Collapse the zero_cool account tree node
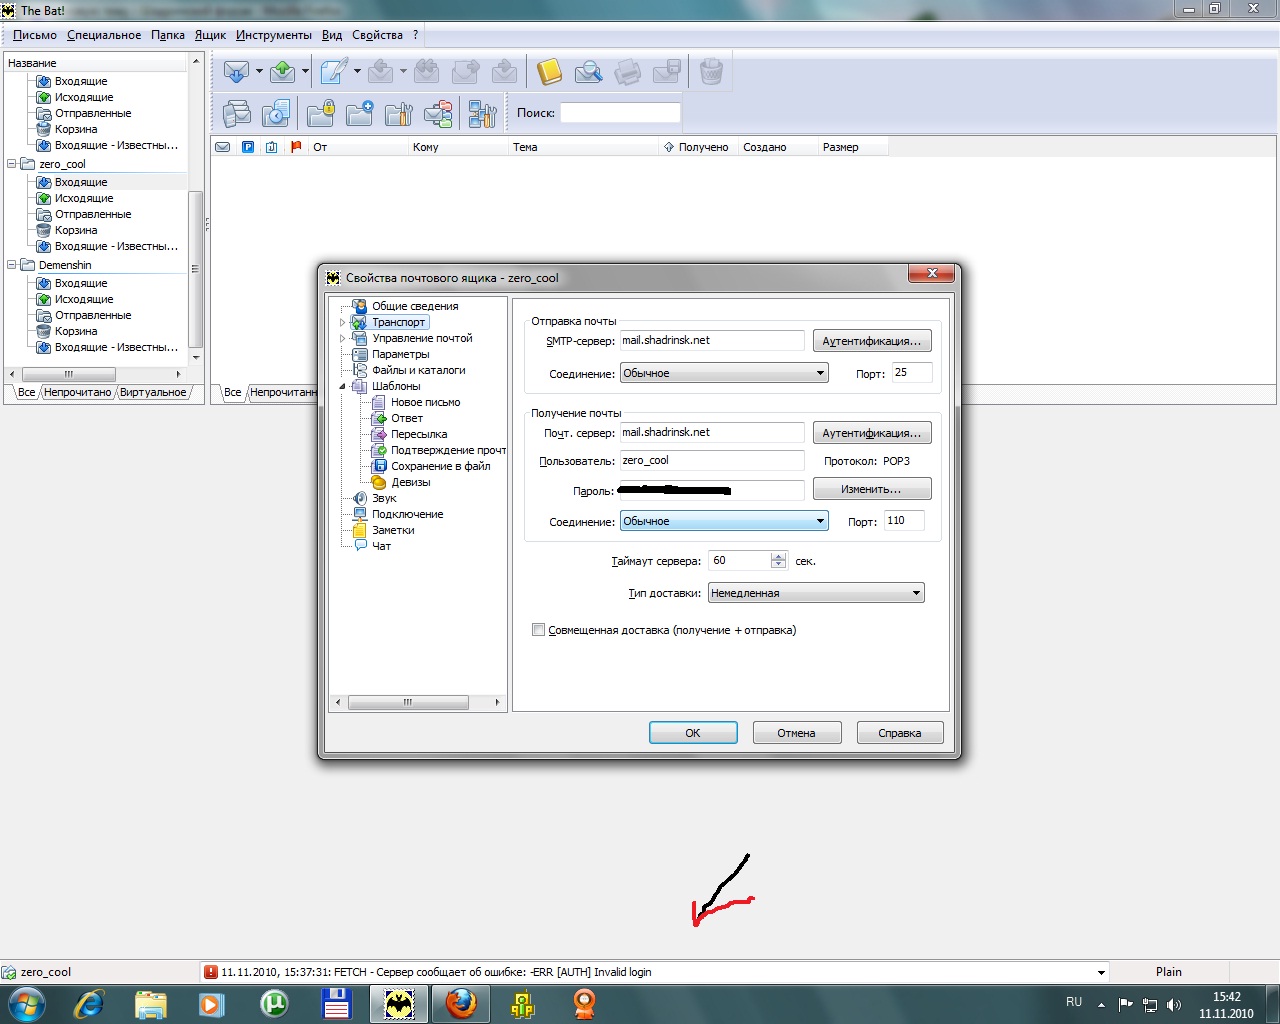The height and width of the screenshot is (1024, 1280). pyautogui.click(x=12, y=164)
